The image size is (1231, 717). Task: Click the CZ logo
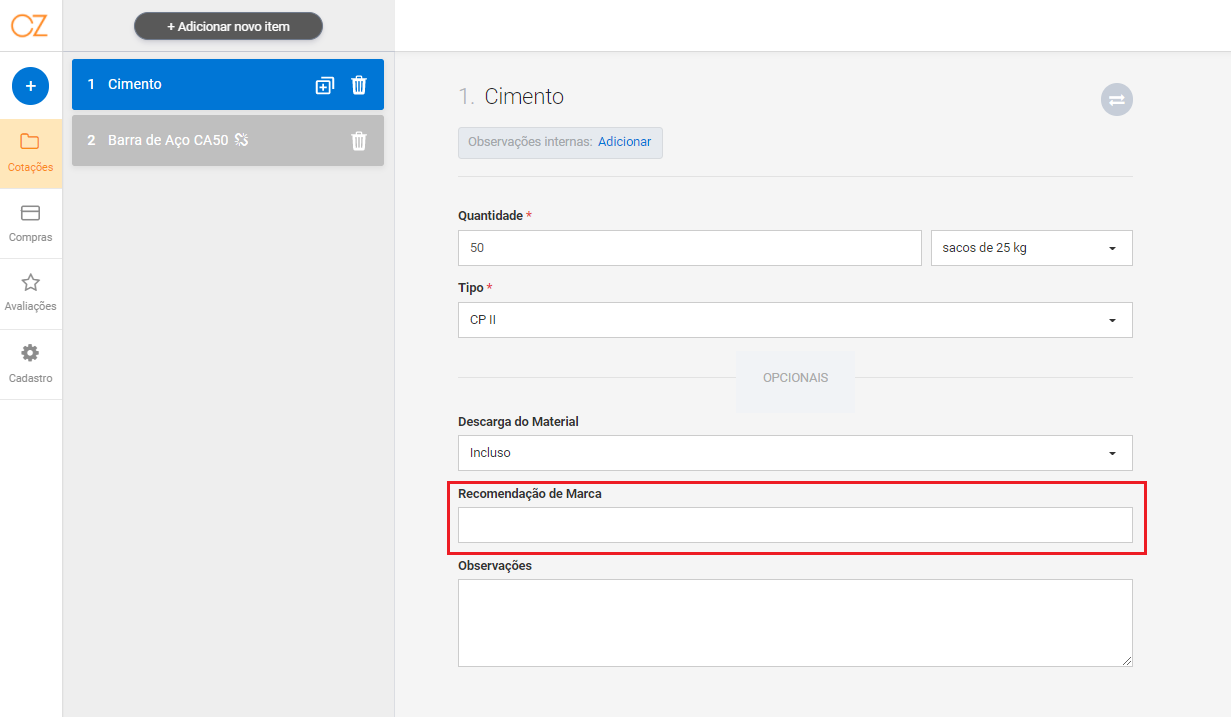pos(30,25)
